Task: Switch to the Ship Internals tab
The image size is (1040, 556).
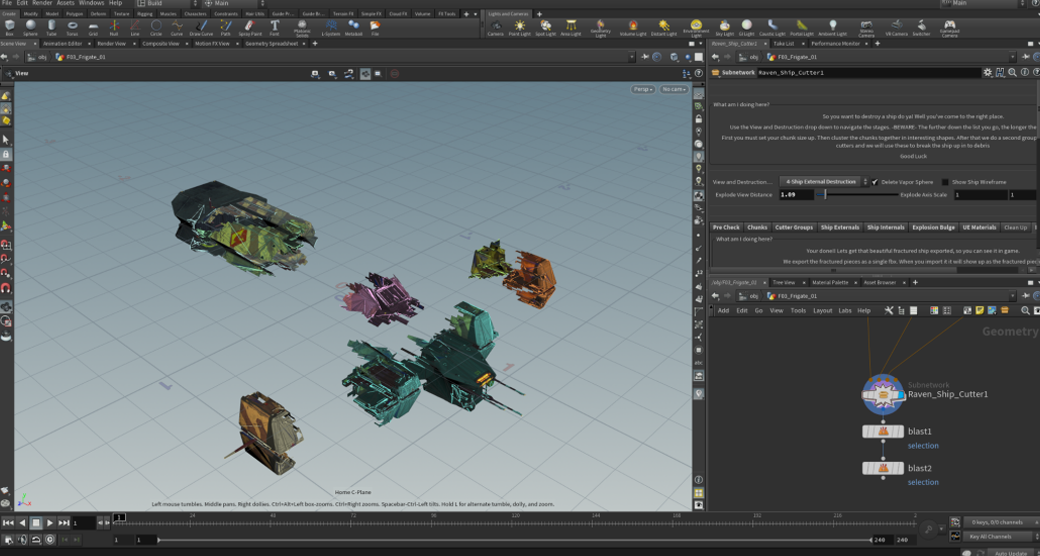Action: [x=885, y=227]
